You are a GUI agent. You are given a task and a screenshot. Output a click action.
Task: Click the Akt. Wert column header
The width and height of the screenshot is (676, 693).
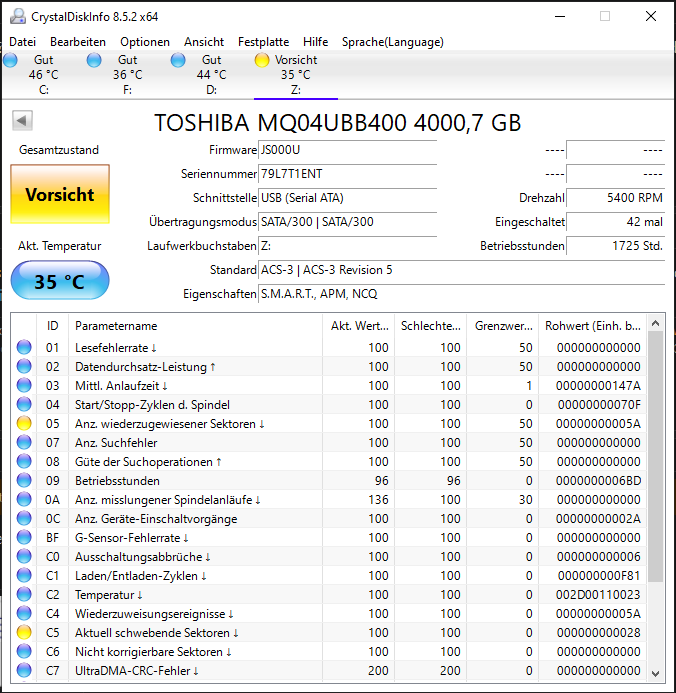(358, 326)
